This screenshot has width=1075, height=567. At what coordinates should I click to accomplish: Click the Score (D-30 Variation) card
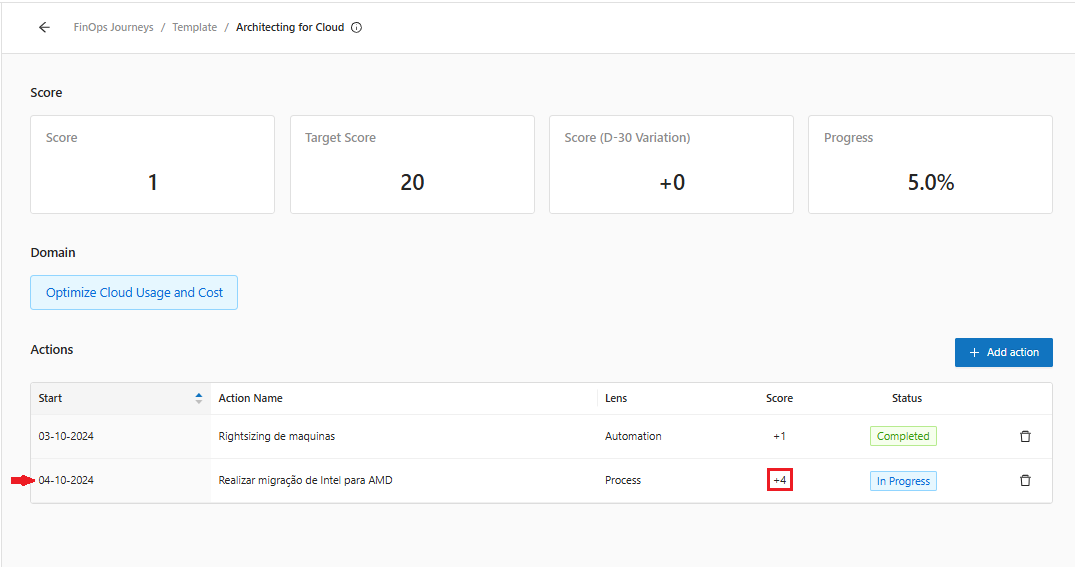pos(671,165)
